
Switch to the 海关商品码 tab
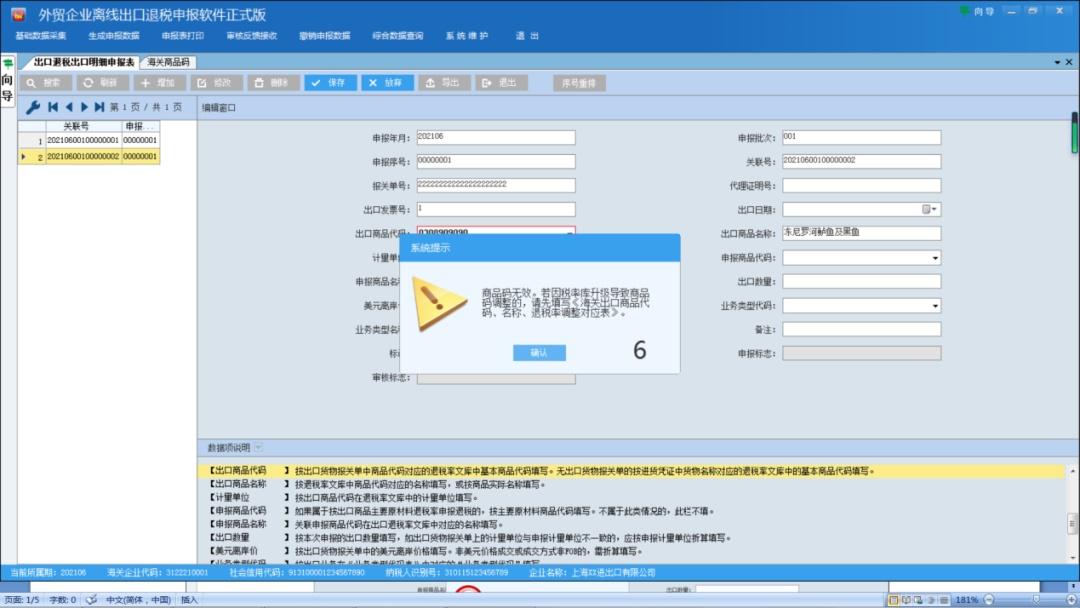click(x=168, y=62)
